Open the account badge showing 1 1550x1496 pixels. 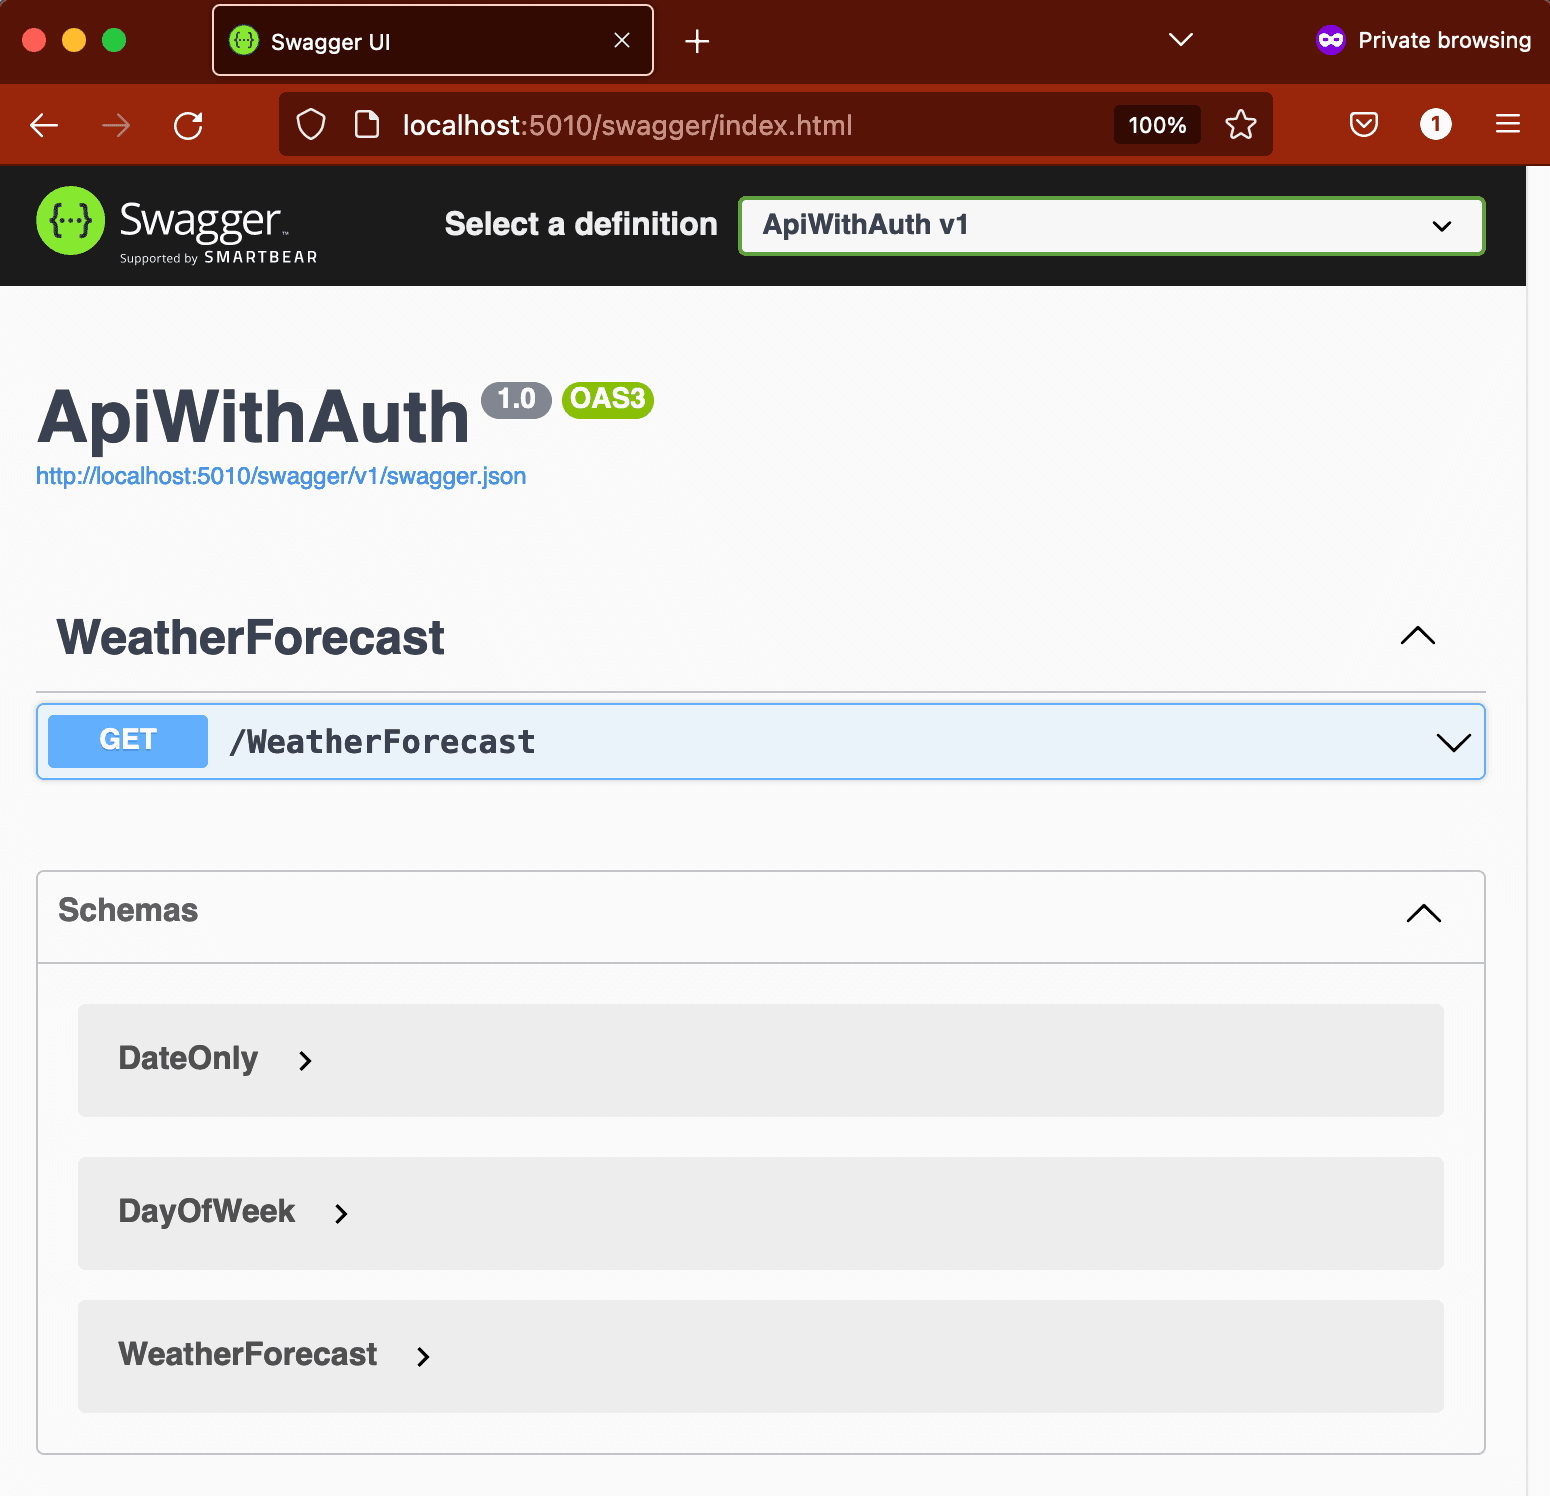click(x=1436, y=124)
